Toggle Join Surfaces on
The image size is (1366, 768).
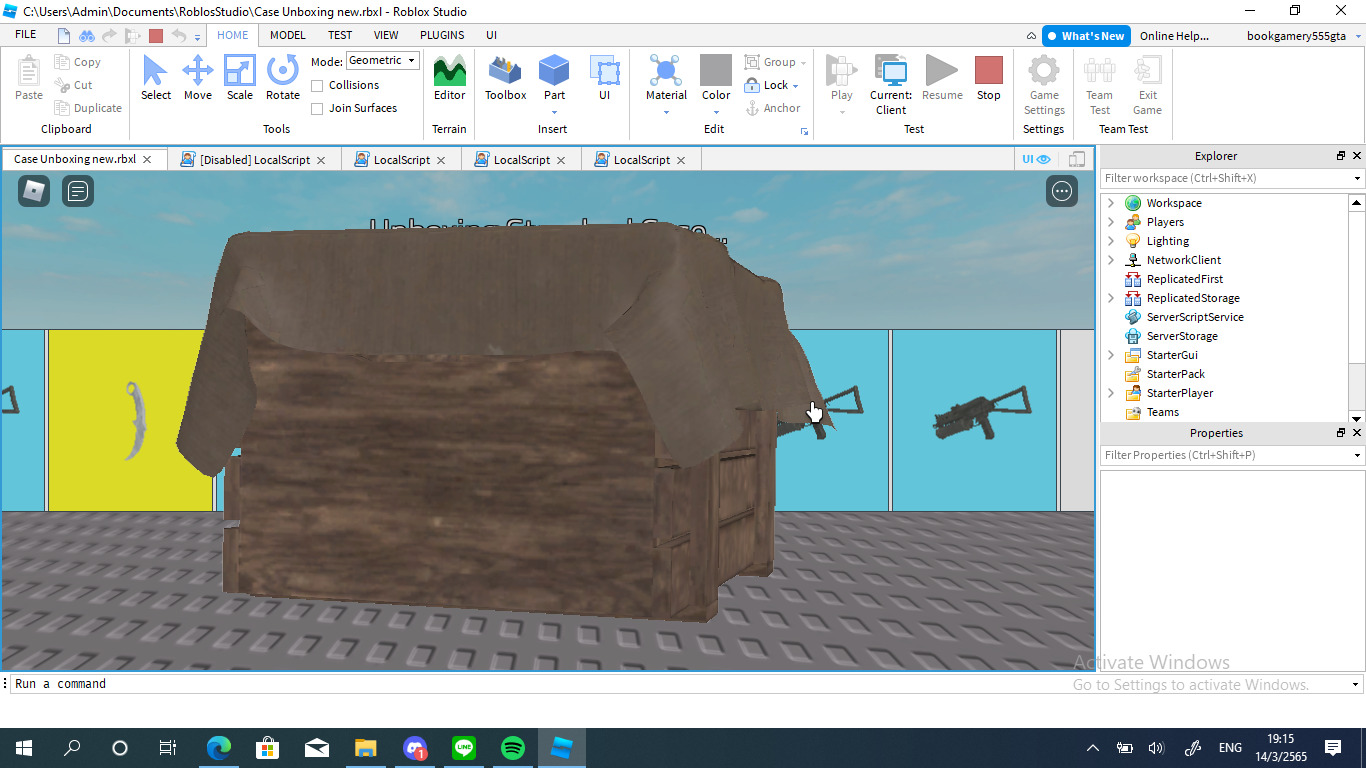click(x=317, y=108)
